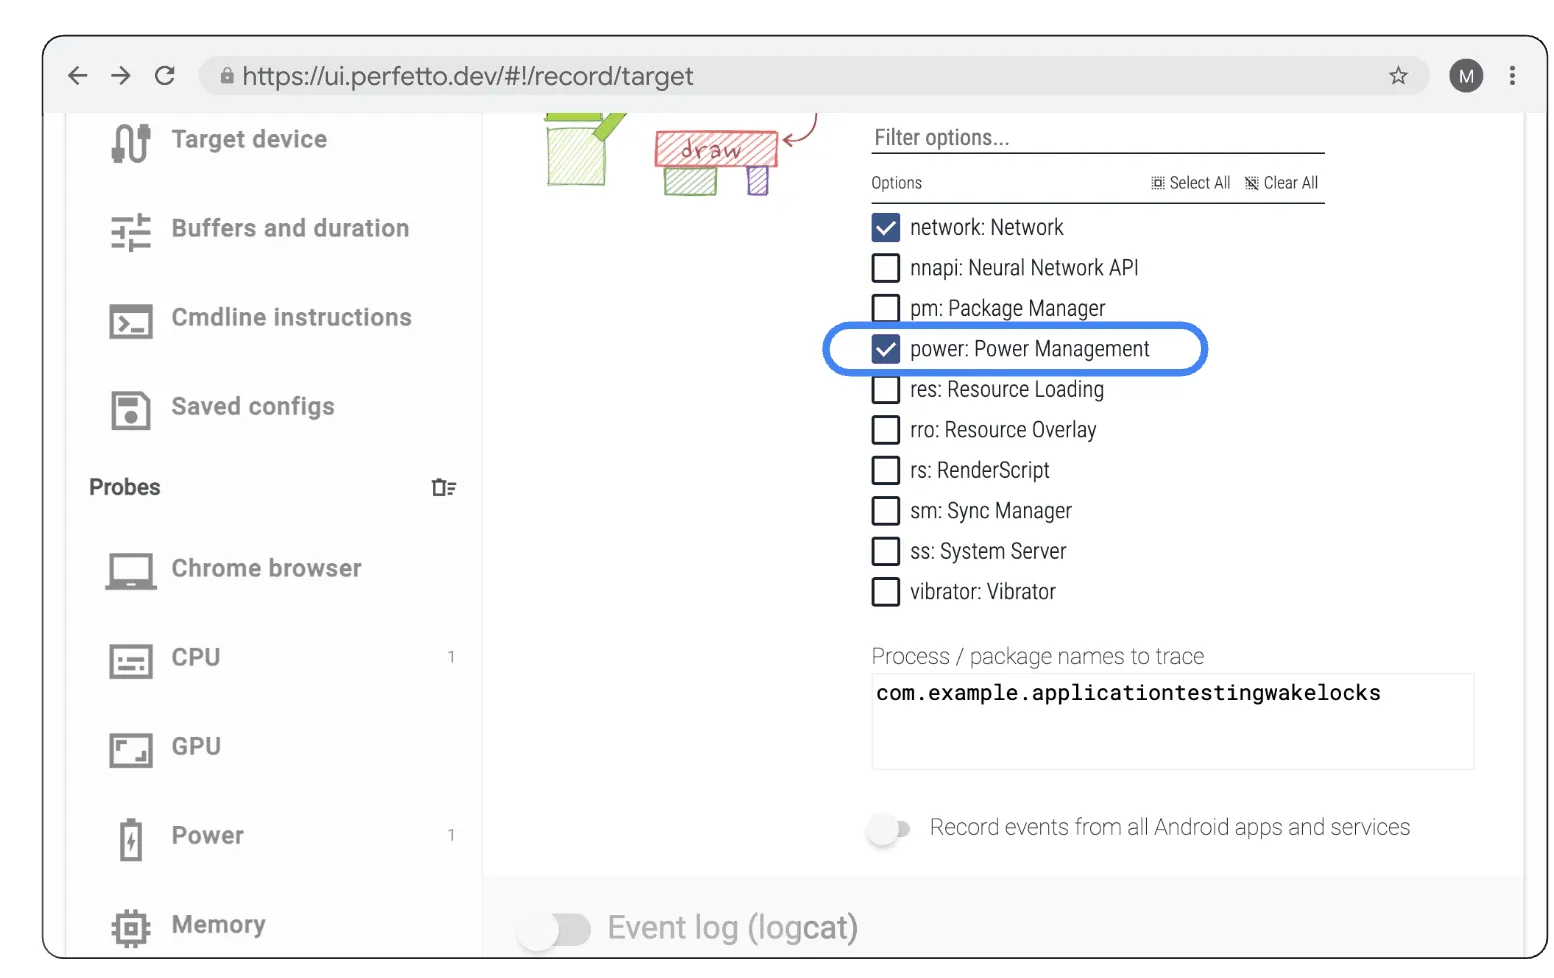Clear probes using the Probes trash icon

[443, 487]
